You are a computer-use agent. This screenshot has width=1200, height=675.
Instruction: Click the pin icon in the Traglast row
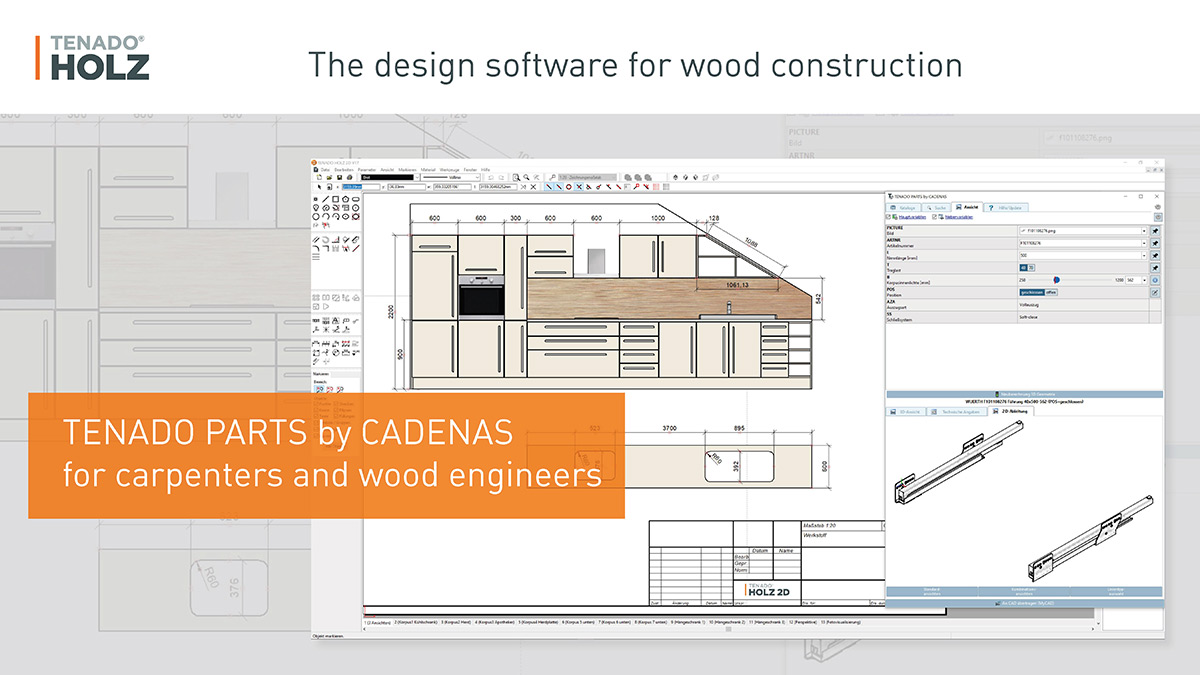[x=1155, y=268]
